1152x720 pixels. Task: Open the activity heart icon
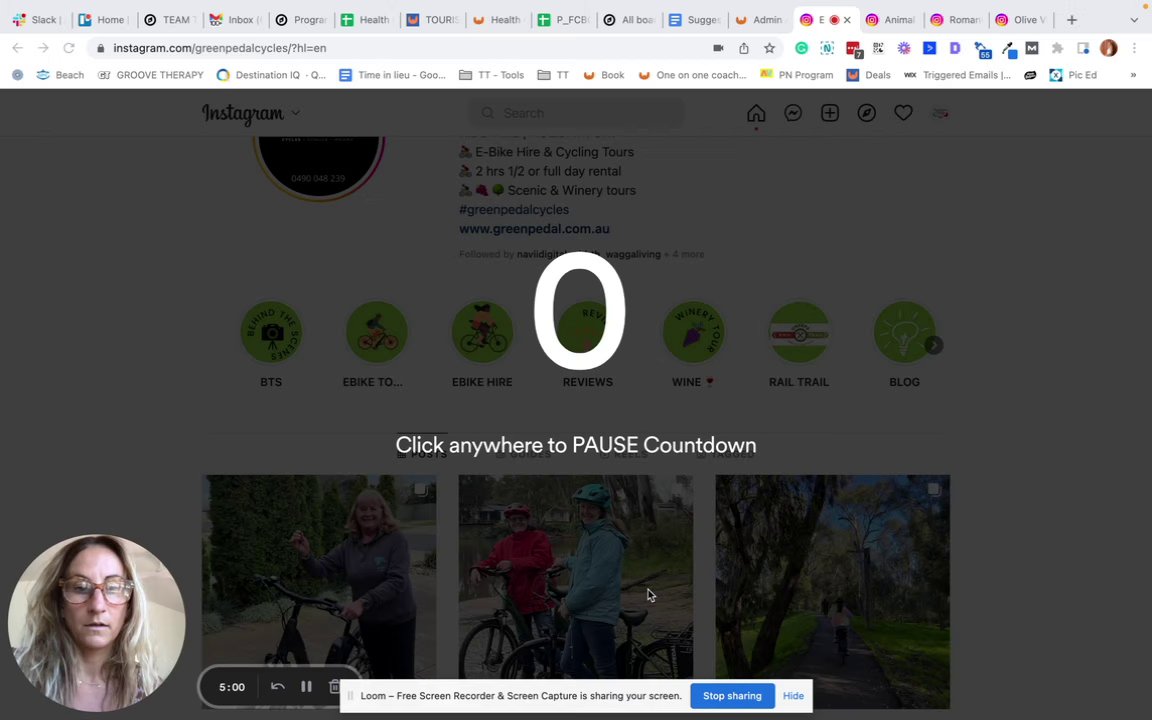tap(903, 113)
